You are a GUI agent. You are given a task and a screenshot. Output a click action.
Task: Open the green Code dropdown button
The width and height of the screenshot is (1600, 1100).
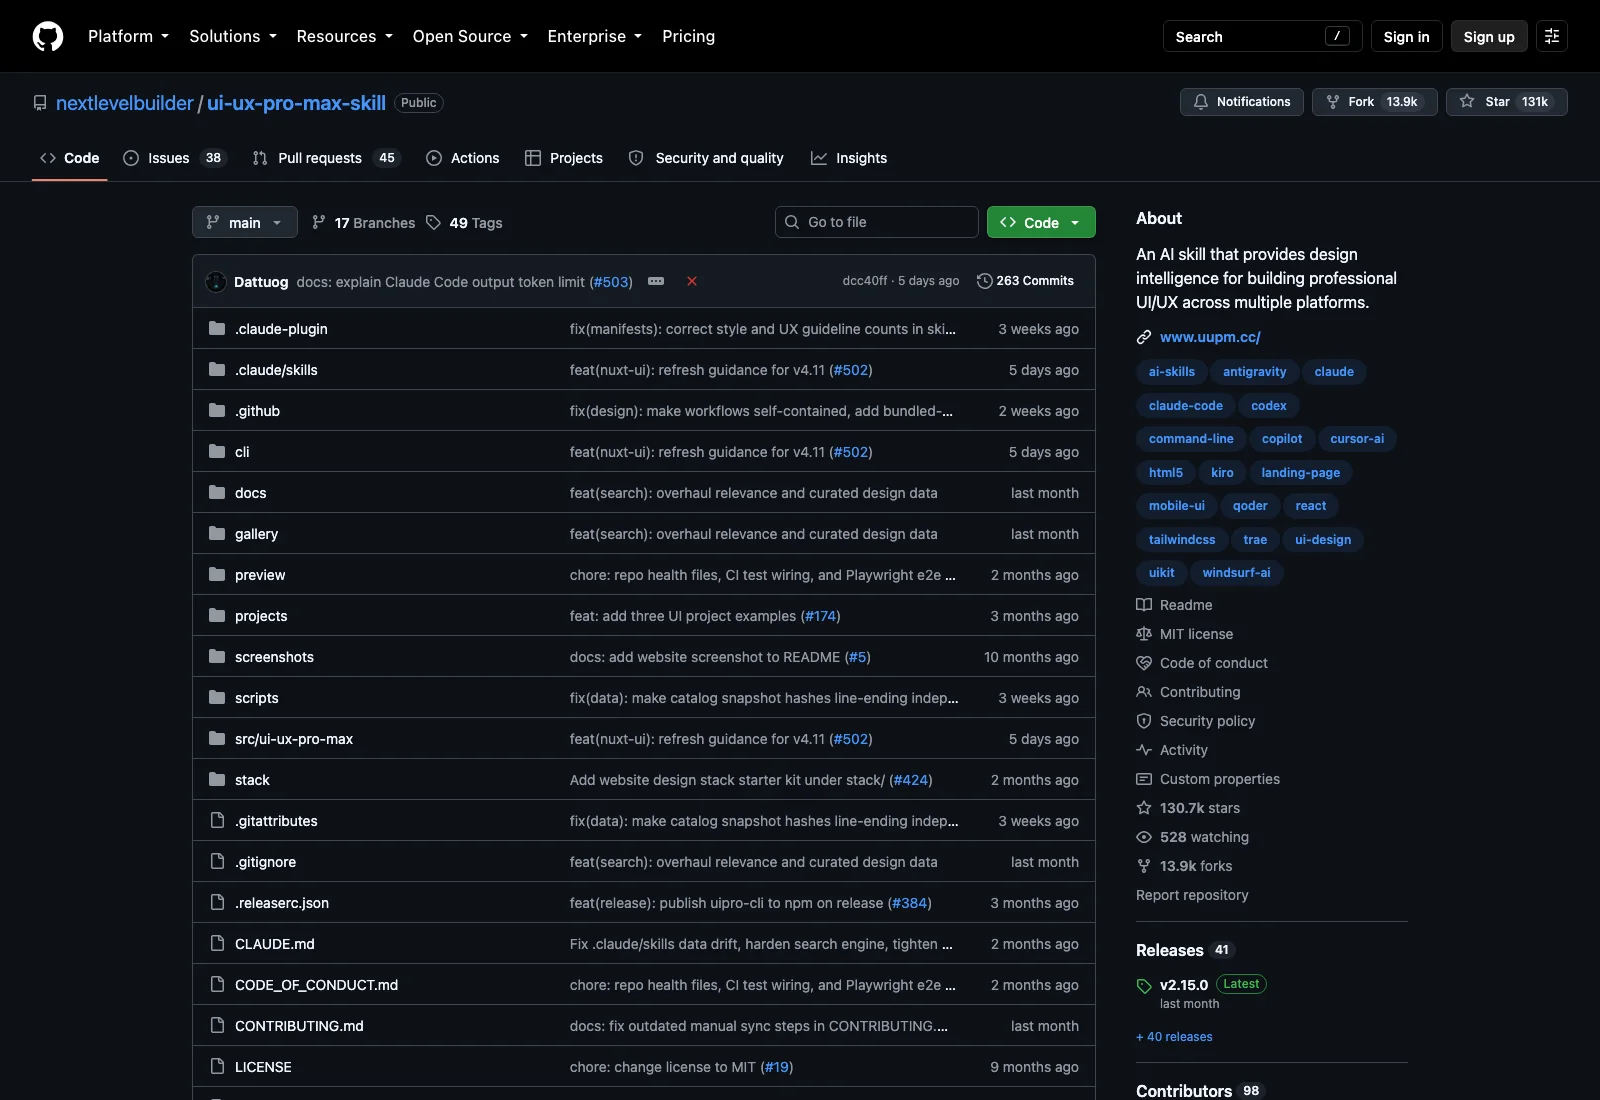(x=1041, y=222)
